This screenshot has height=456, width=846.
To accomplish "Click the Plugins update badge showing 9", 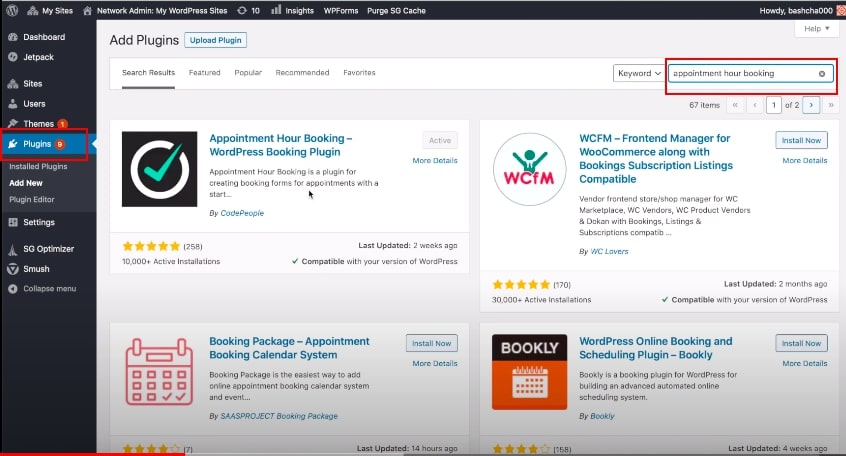I will [x=60, y=144].
